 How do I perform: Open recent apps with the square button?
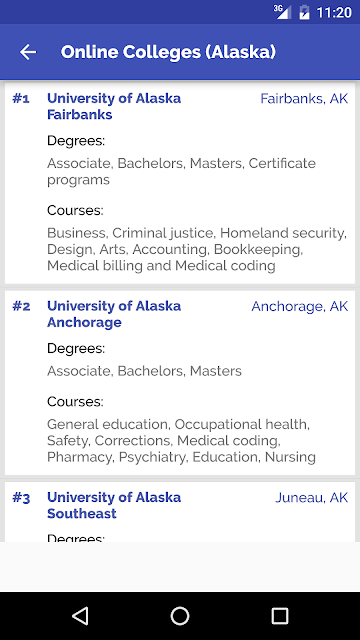280,616
